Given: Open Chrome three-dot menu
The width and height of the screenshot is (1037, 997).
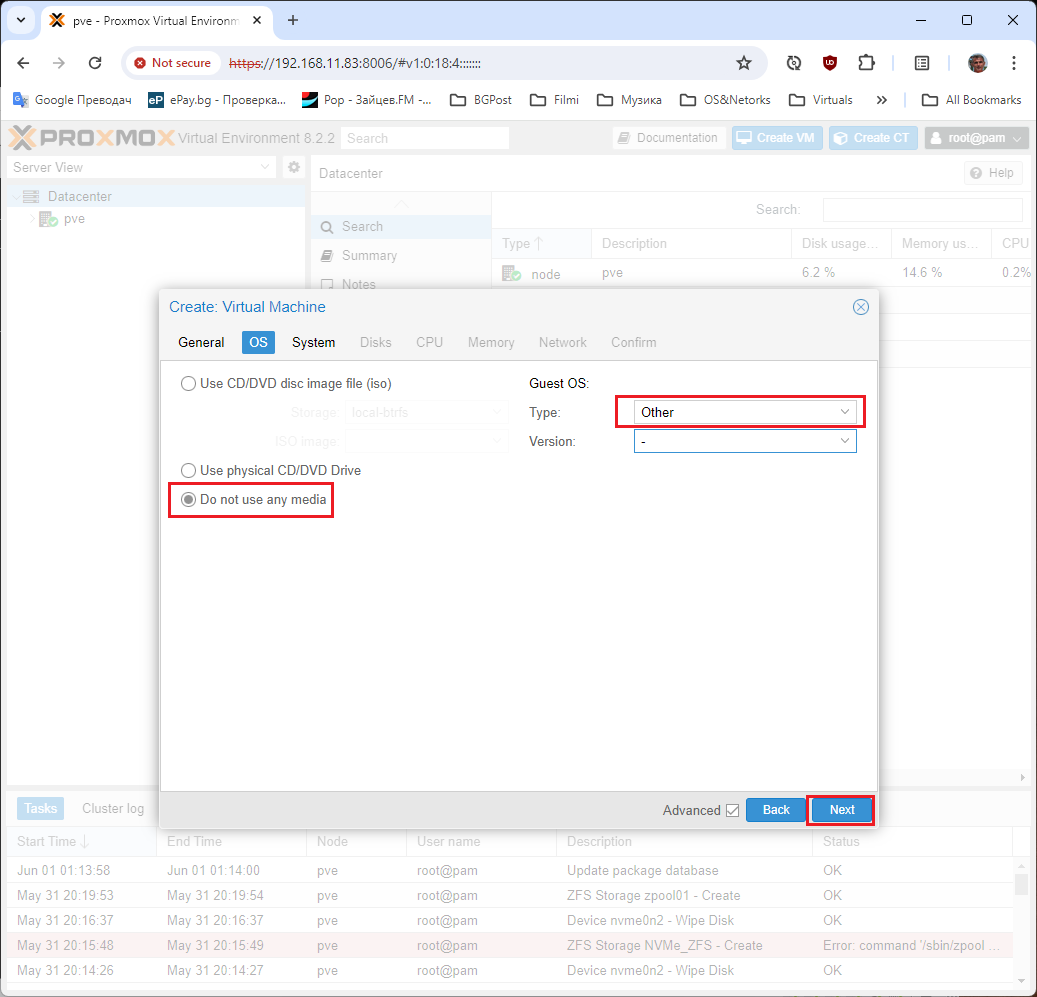Looking at the screenshot, I should click(x=1013, y=63).
